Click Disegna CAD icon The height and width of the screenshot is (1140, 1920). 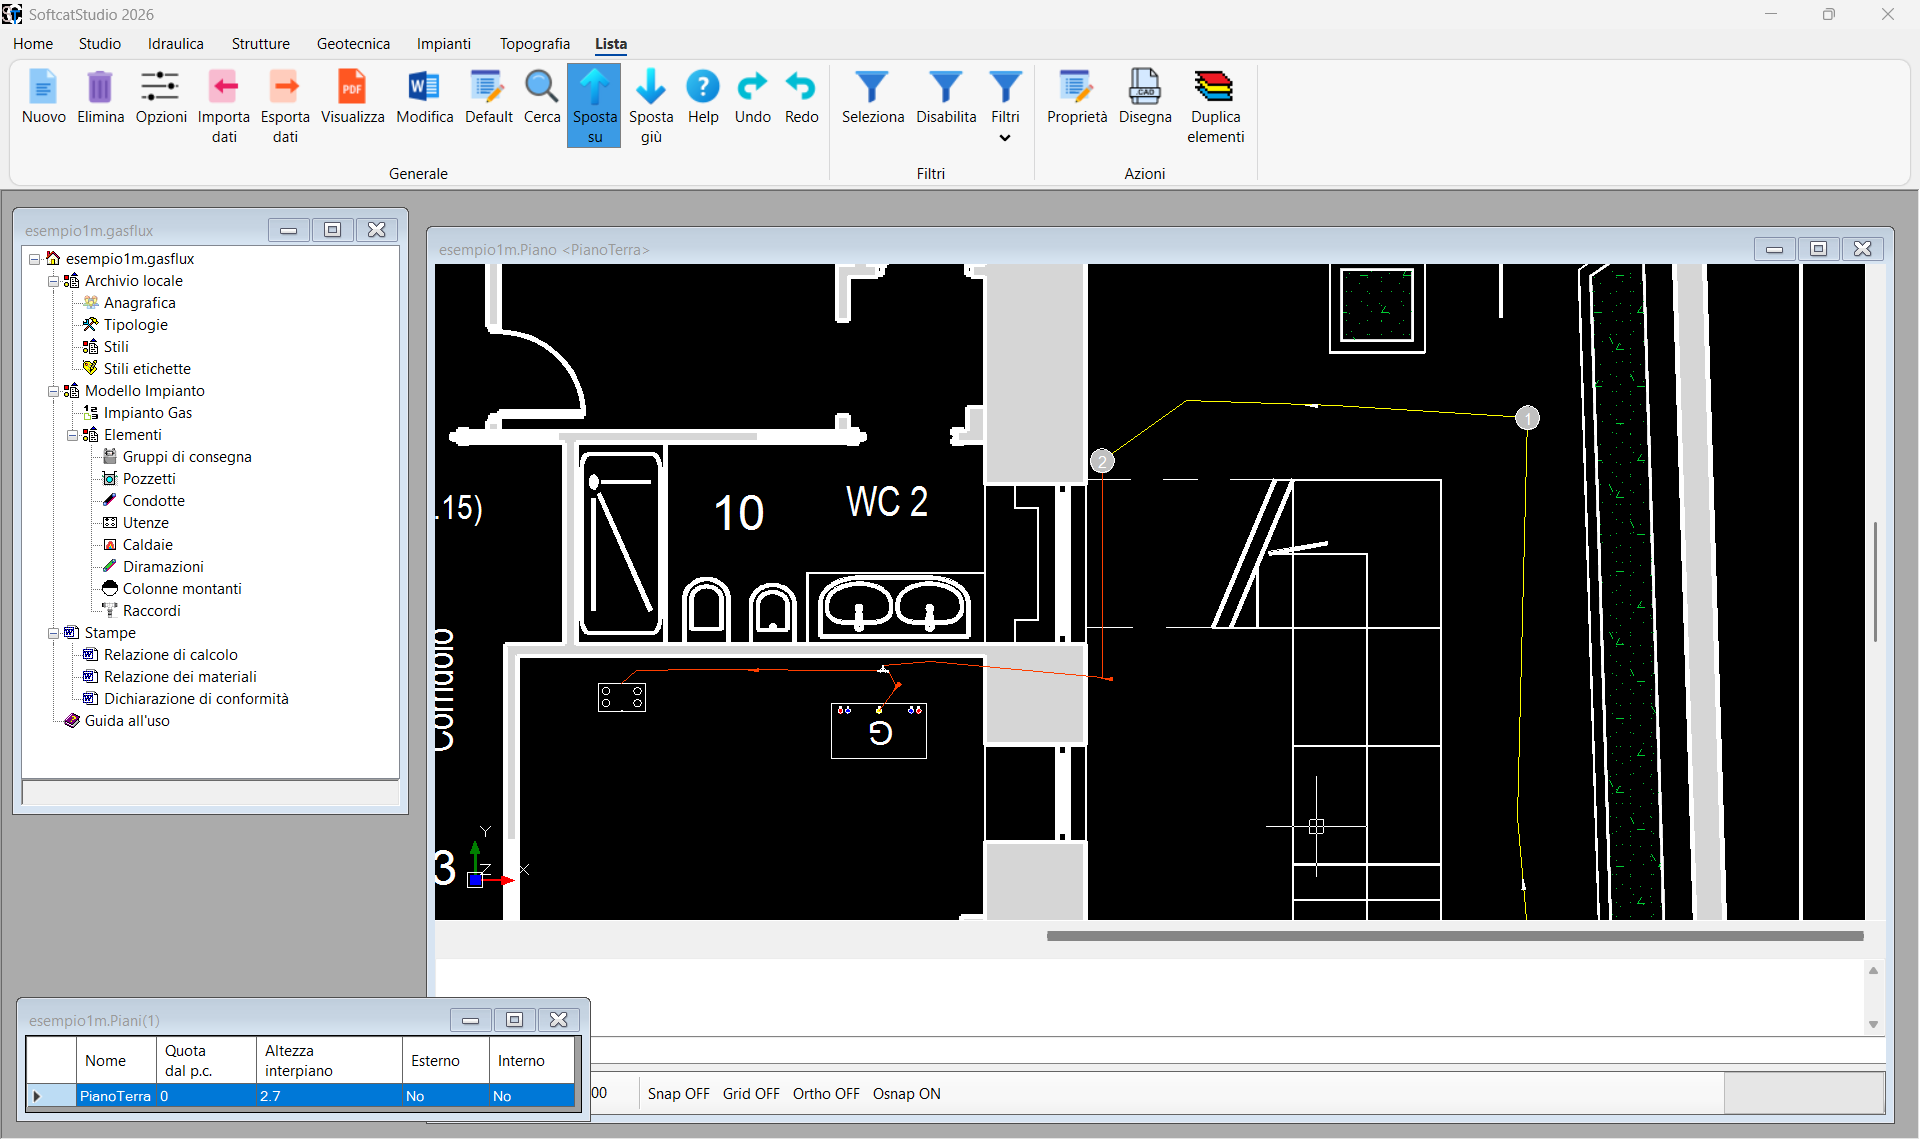pos(1144,87)
